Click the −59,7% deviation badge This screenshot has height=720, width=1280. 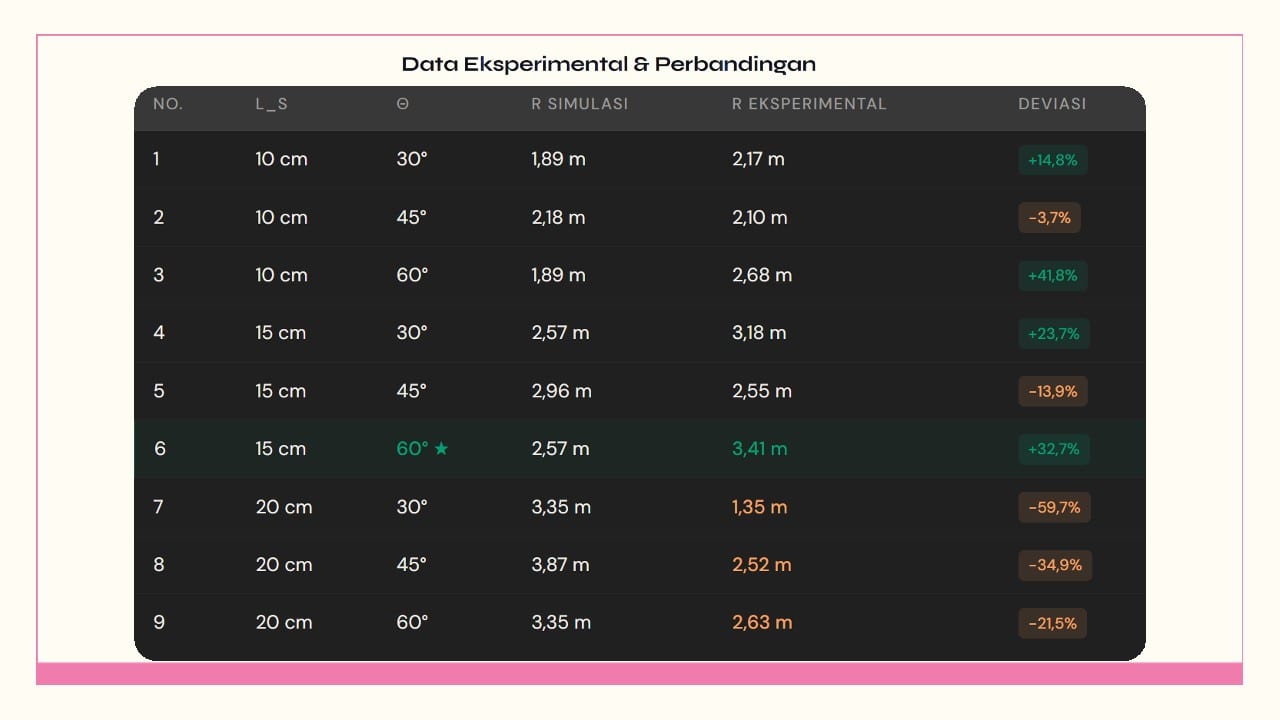(1054, 508)
